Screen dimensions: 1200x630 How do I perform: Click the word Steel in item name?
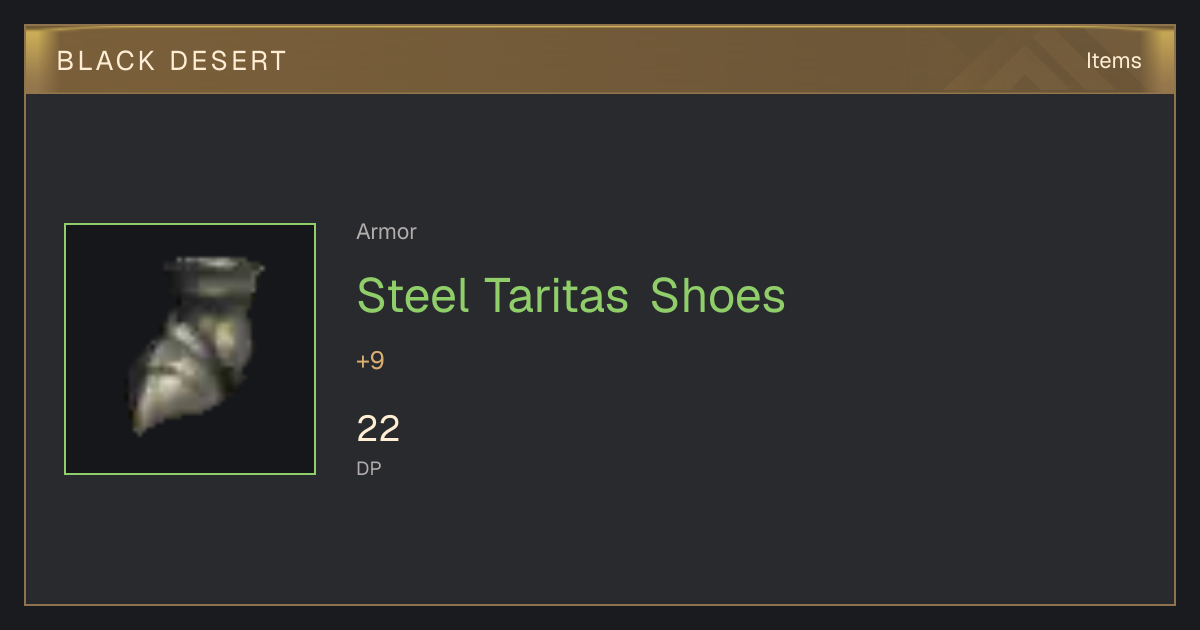tap(413, 295)
